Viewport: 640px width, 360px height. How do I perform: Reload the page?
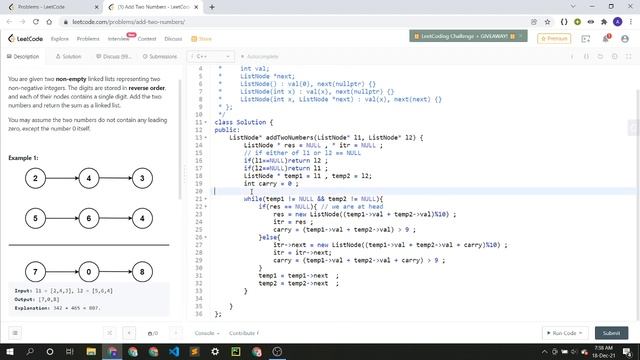36,22
